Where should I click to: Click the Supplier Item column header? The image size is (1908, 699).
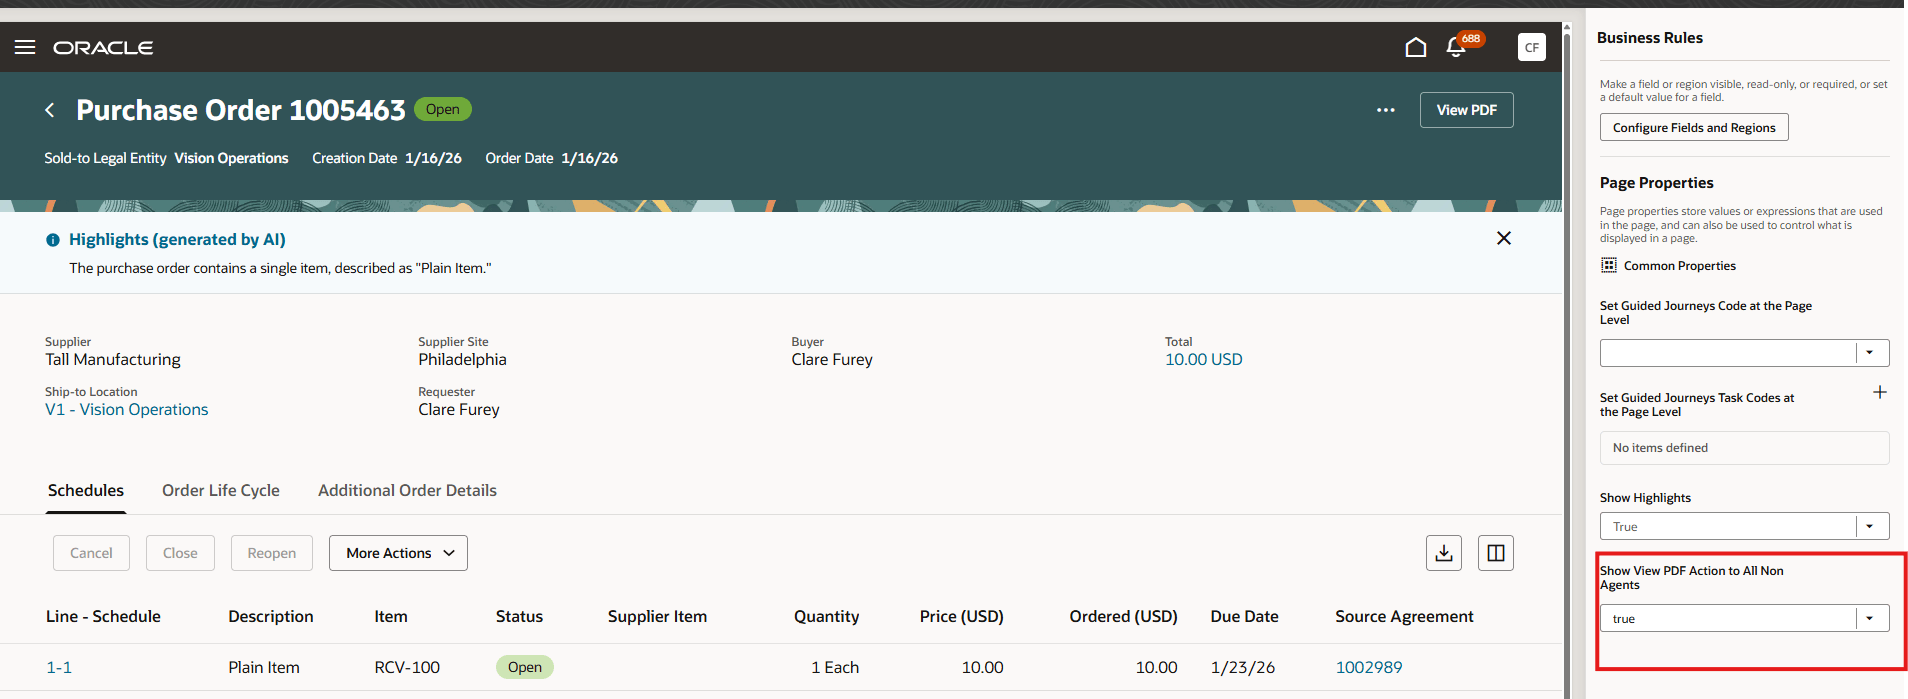(657, 616)
